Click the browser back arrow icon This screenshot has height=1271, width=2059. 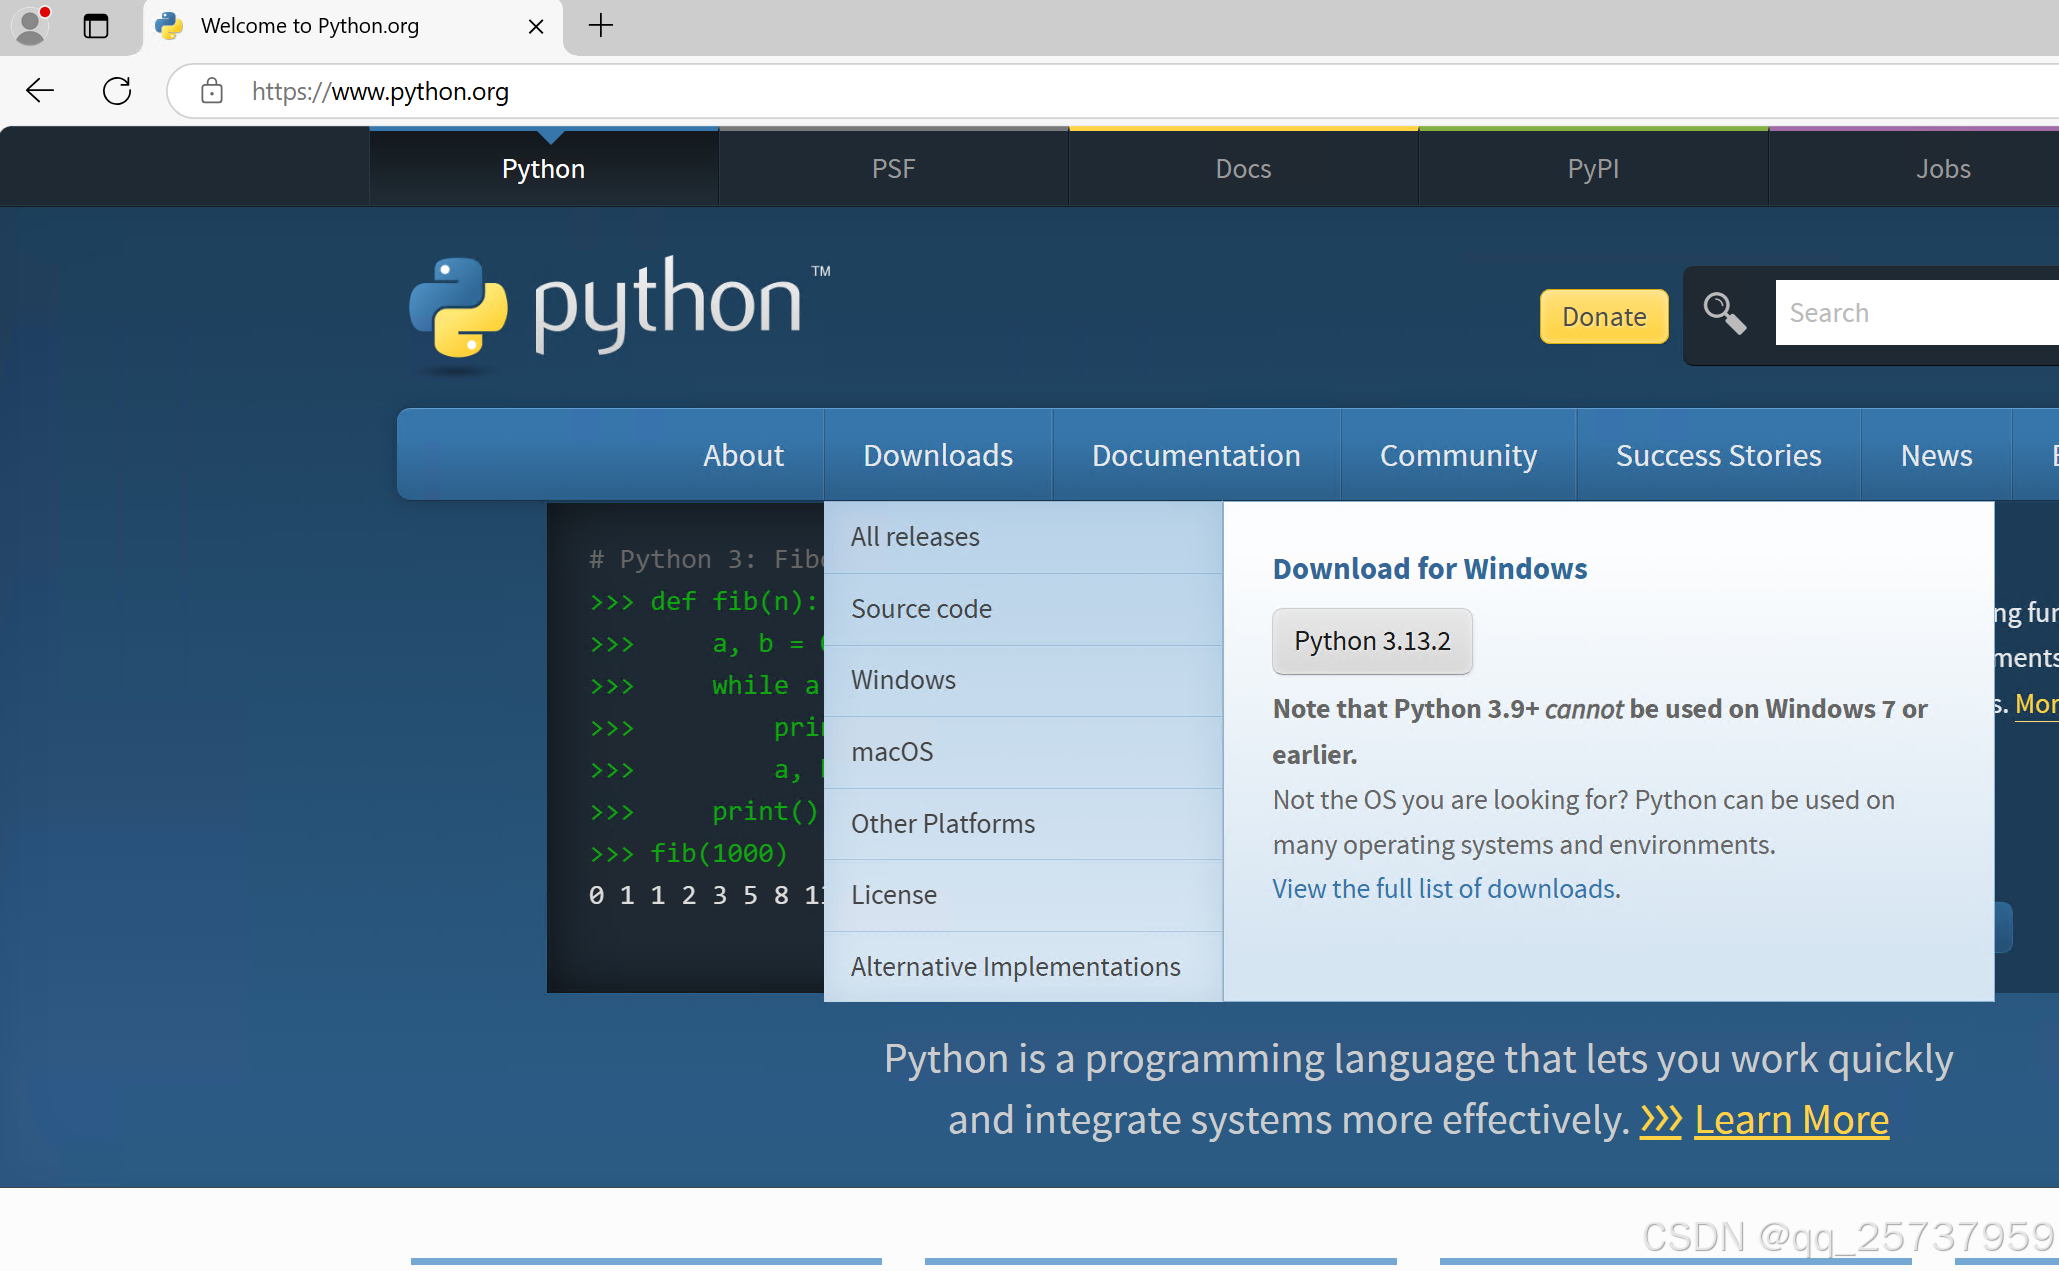[40, 91]
